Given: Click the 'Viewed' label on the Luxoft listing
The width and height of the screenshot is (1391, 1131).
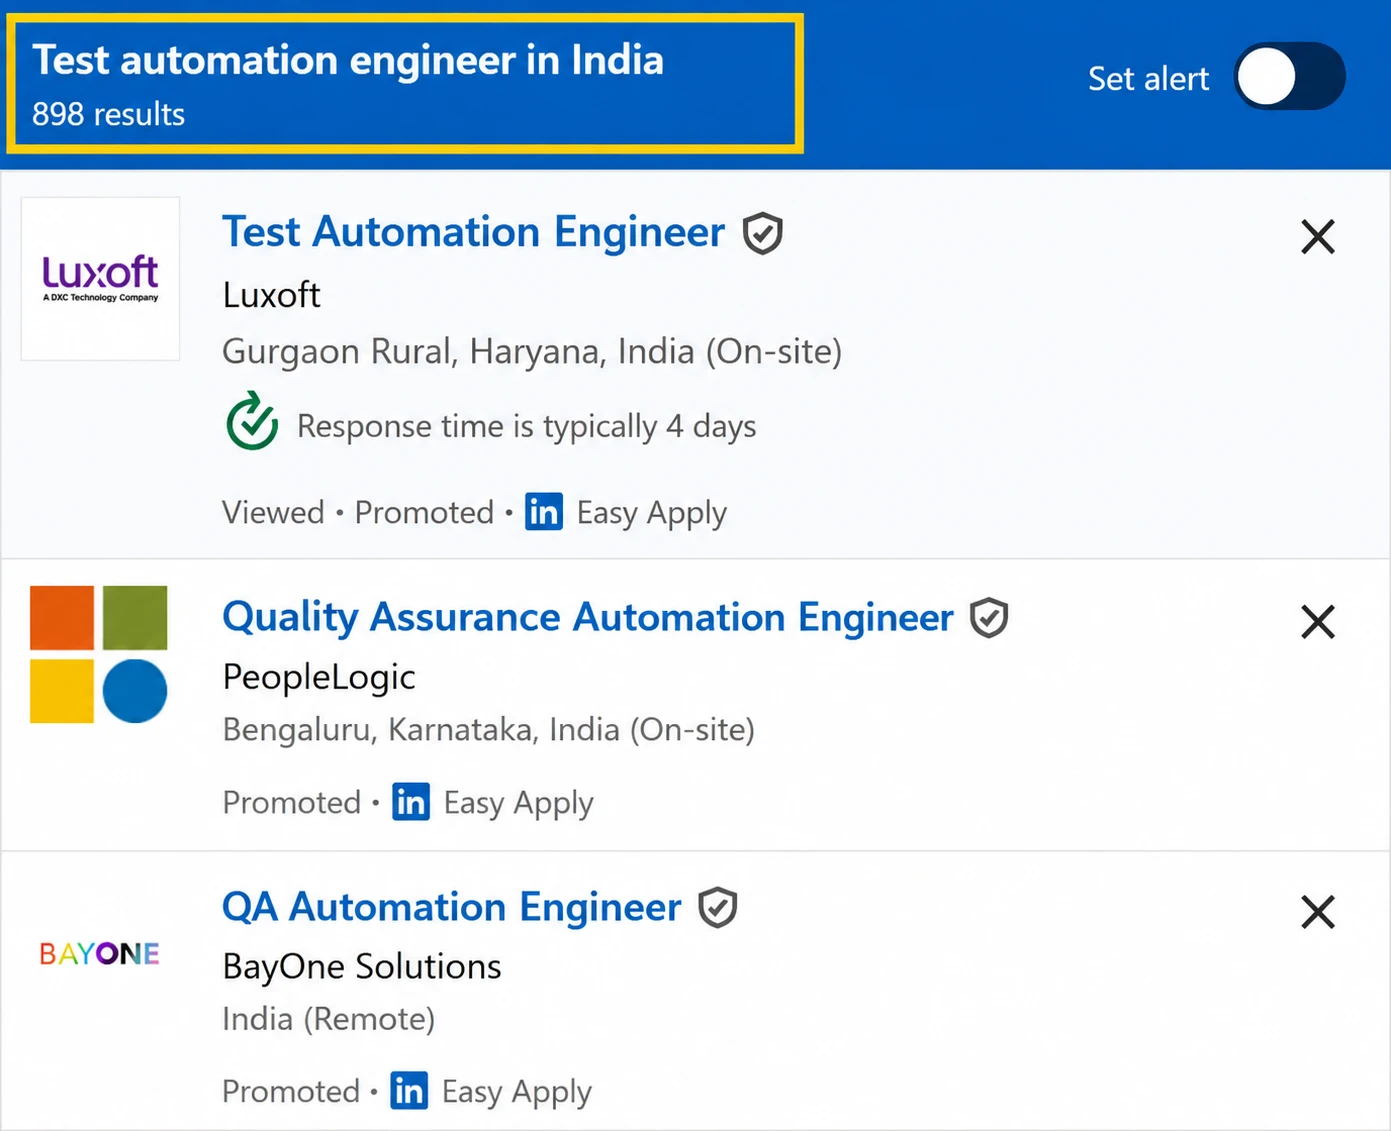Looking at the screenshot, I should pyautogui.click(x=273, y=512).
